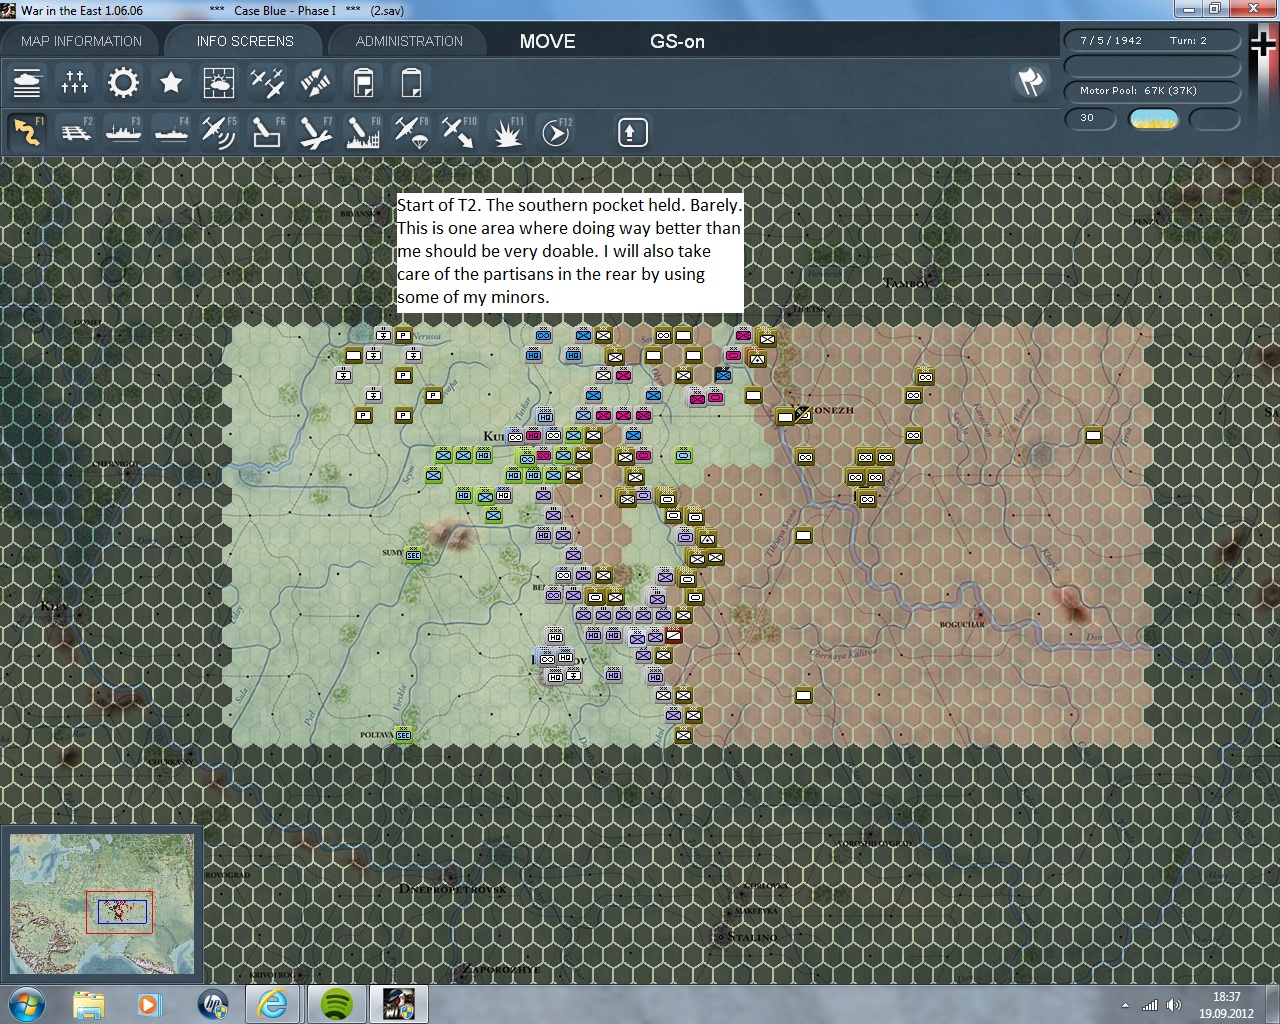Open the reinforcement arrows icon
1280x1024 pixels.
pyautogui.click(x=315, y=82)
